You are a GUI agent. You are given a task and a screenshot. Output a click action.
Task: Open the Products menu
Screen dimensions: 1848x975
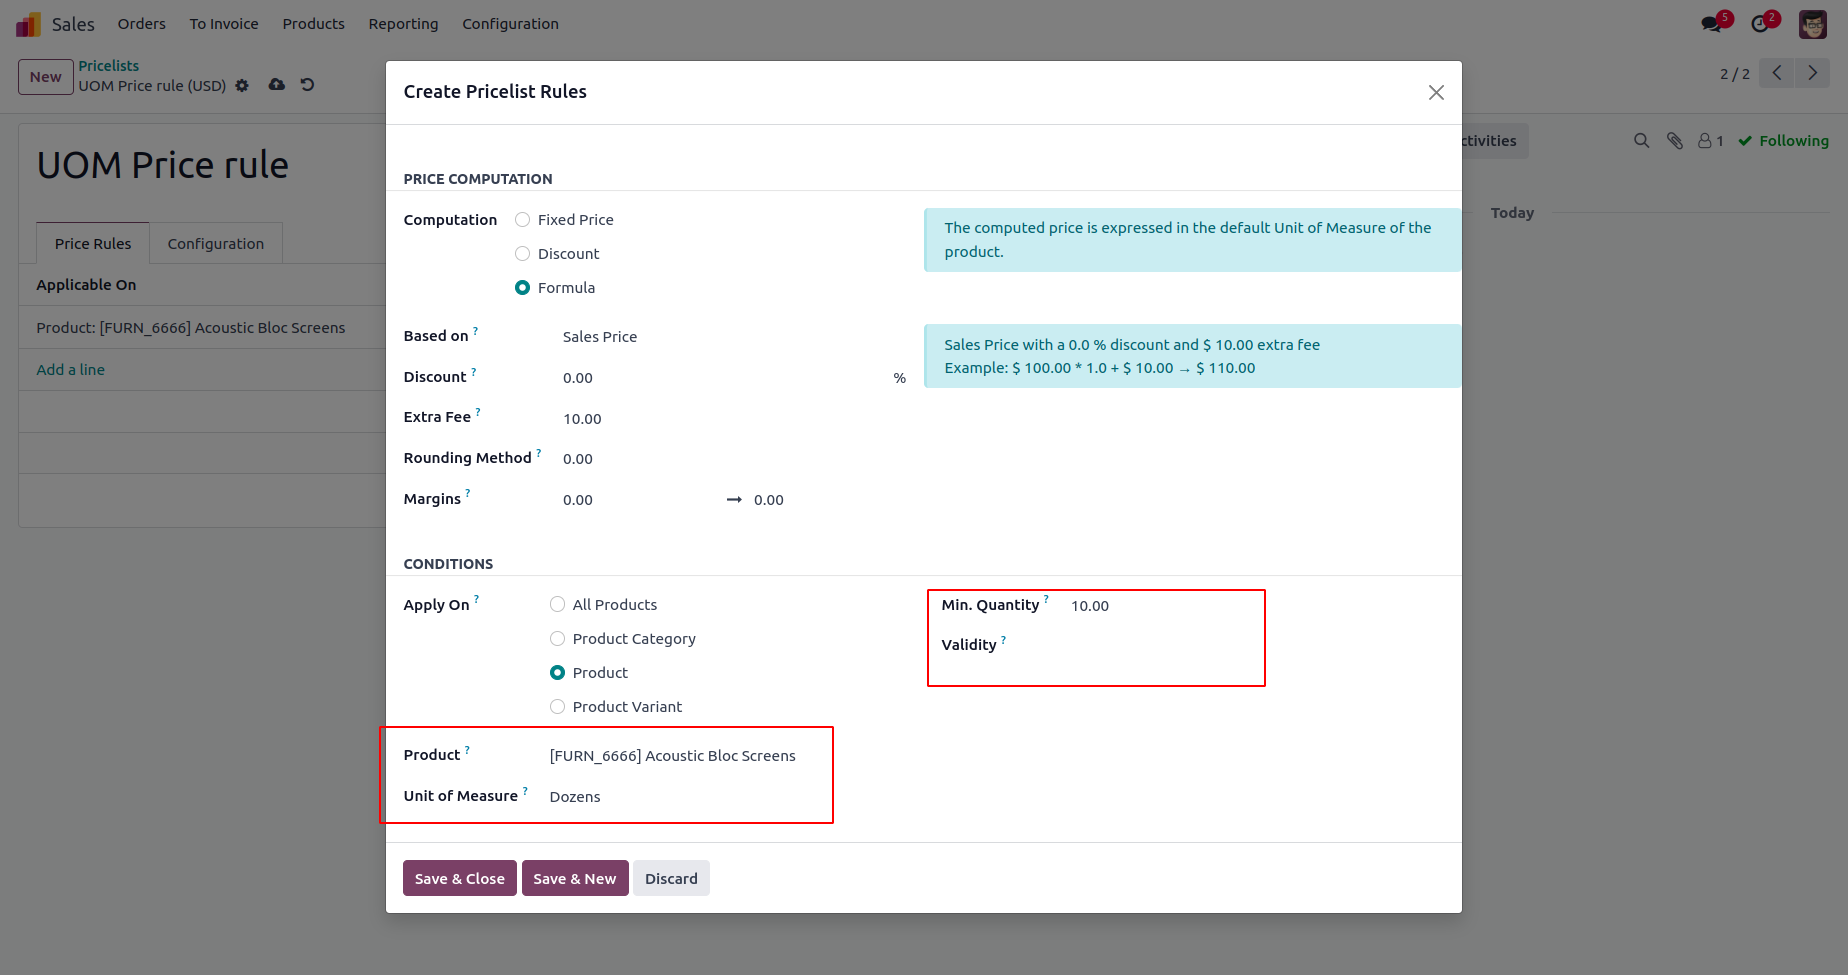coord(313,24)
